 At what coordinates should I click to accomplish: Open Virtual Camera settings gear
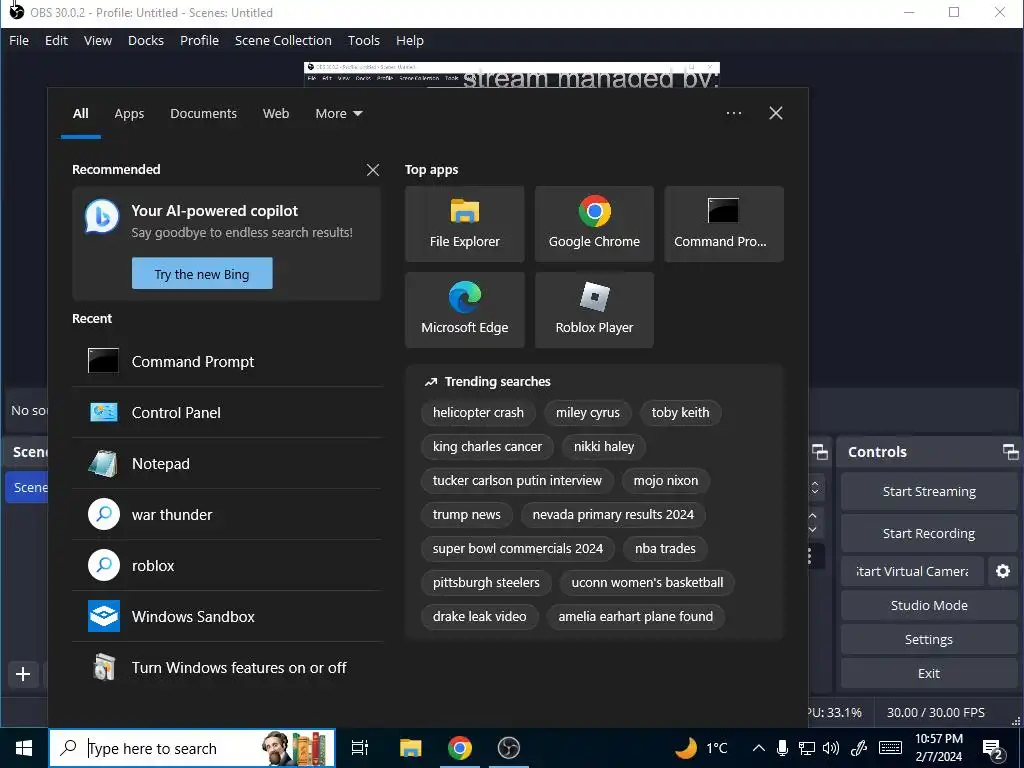pyautogui.click(x=1002, y=571)
